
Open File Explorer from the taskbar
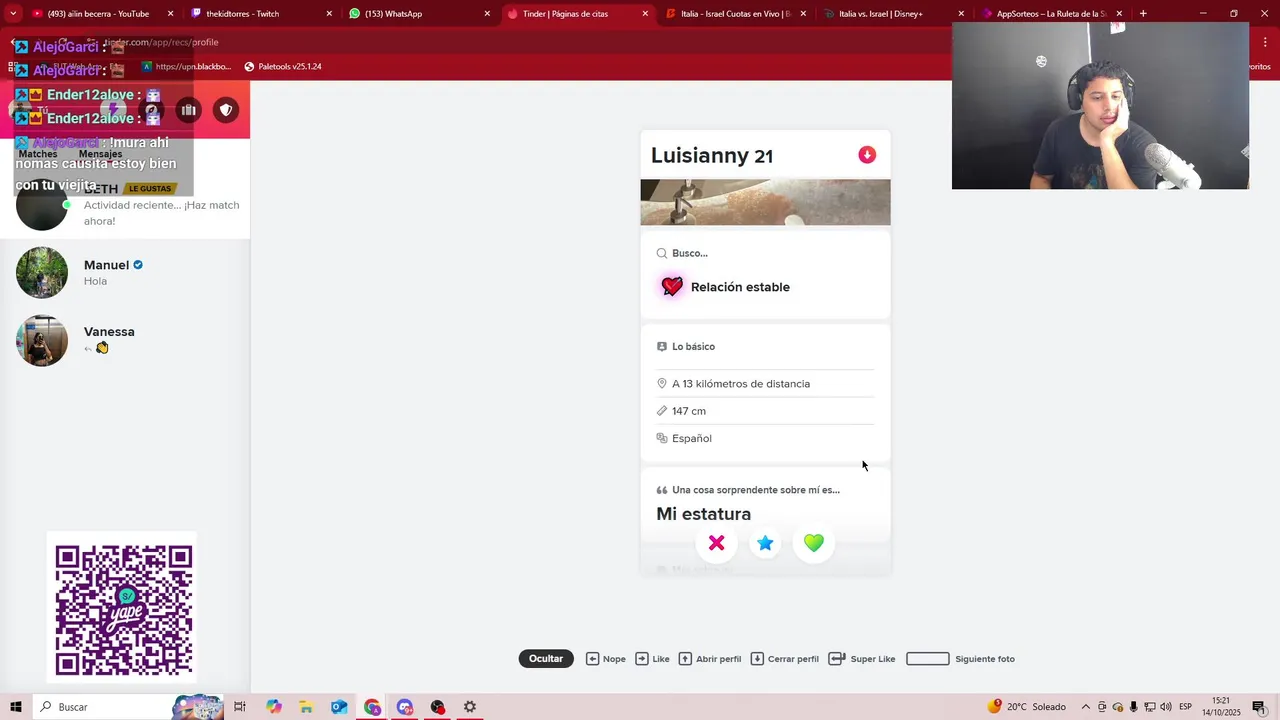(x=306, y=707)
